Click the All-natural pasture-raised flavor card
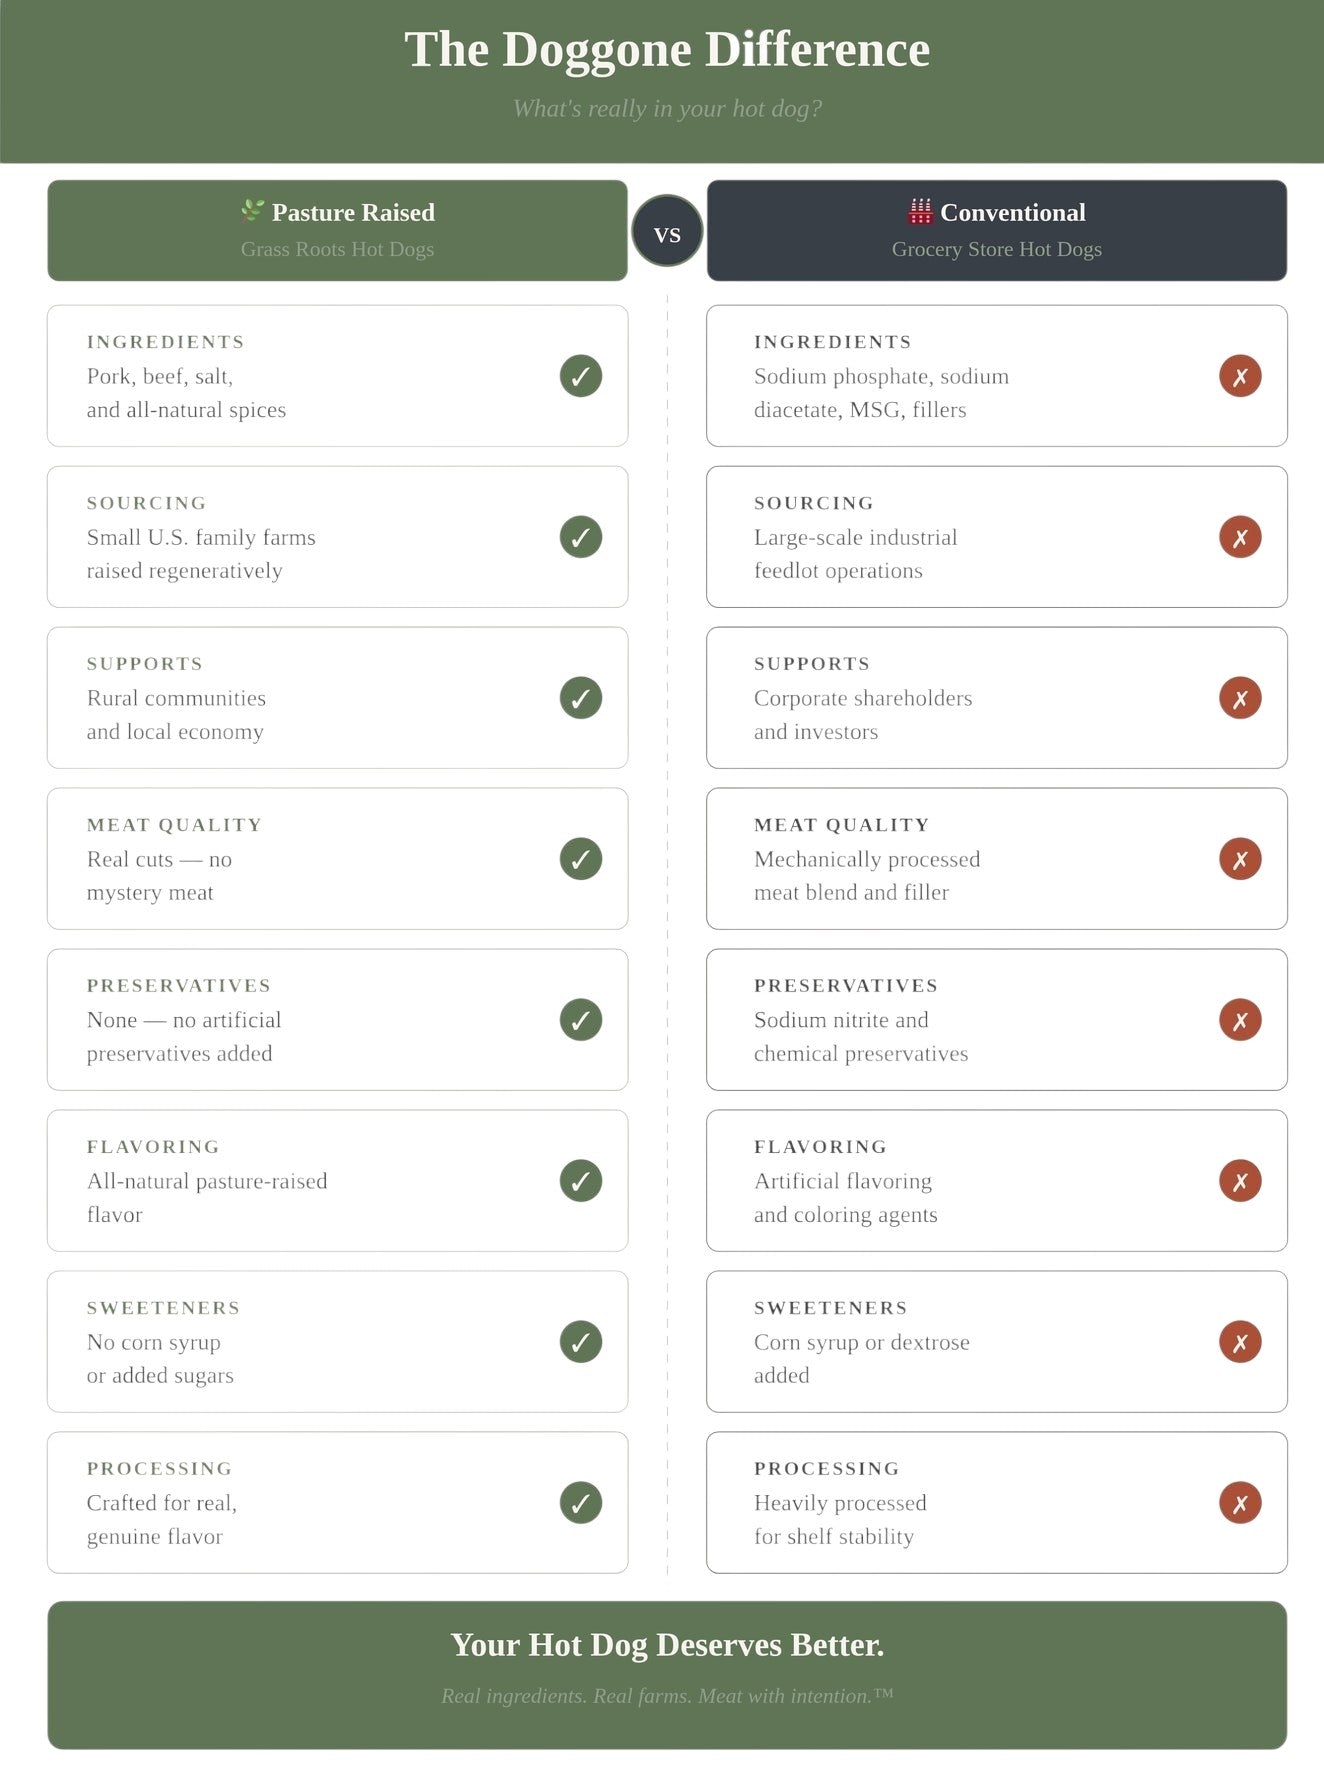This screenshot has width=1324, height=1766. 337,1181
